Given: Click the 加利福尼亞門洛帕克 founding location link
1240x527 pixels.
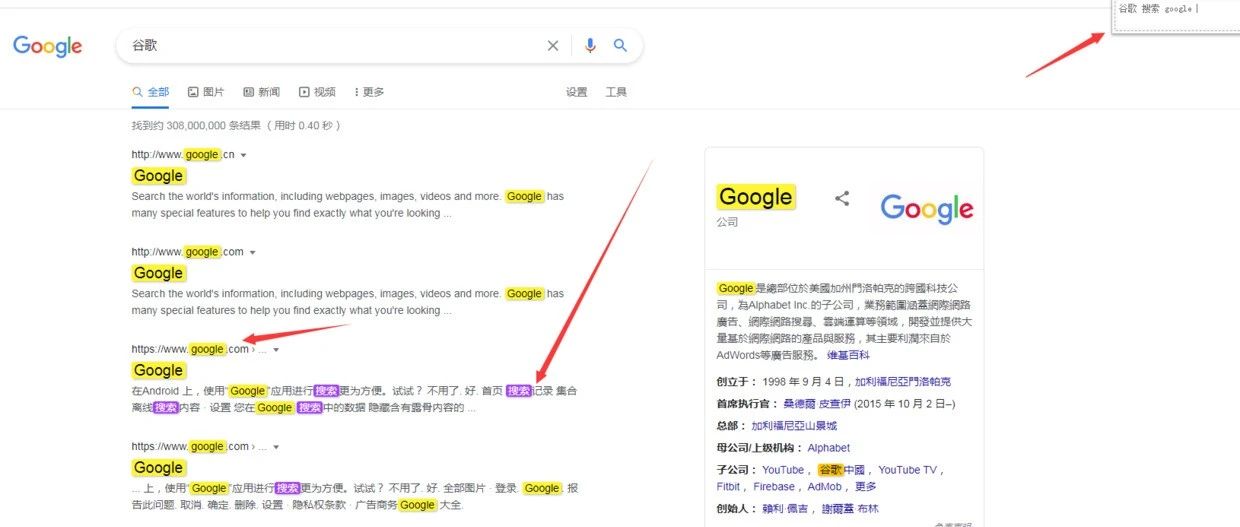Looking at the screenshot, I should (903, 382).
